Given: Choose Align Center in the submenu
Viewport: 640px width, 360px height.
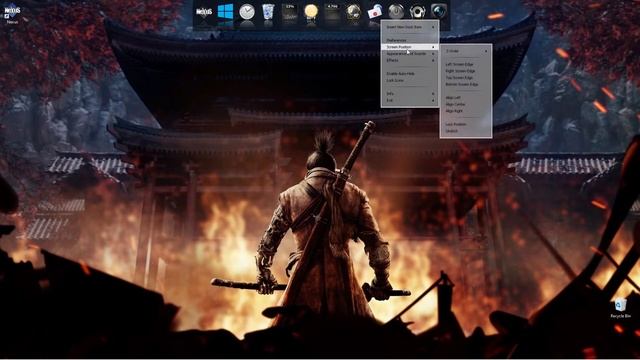Looking at the screenshot, I should click(x=466, y=104).
